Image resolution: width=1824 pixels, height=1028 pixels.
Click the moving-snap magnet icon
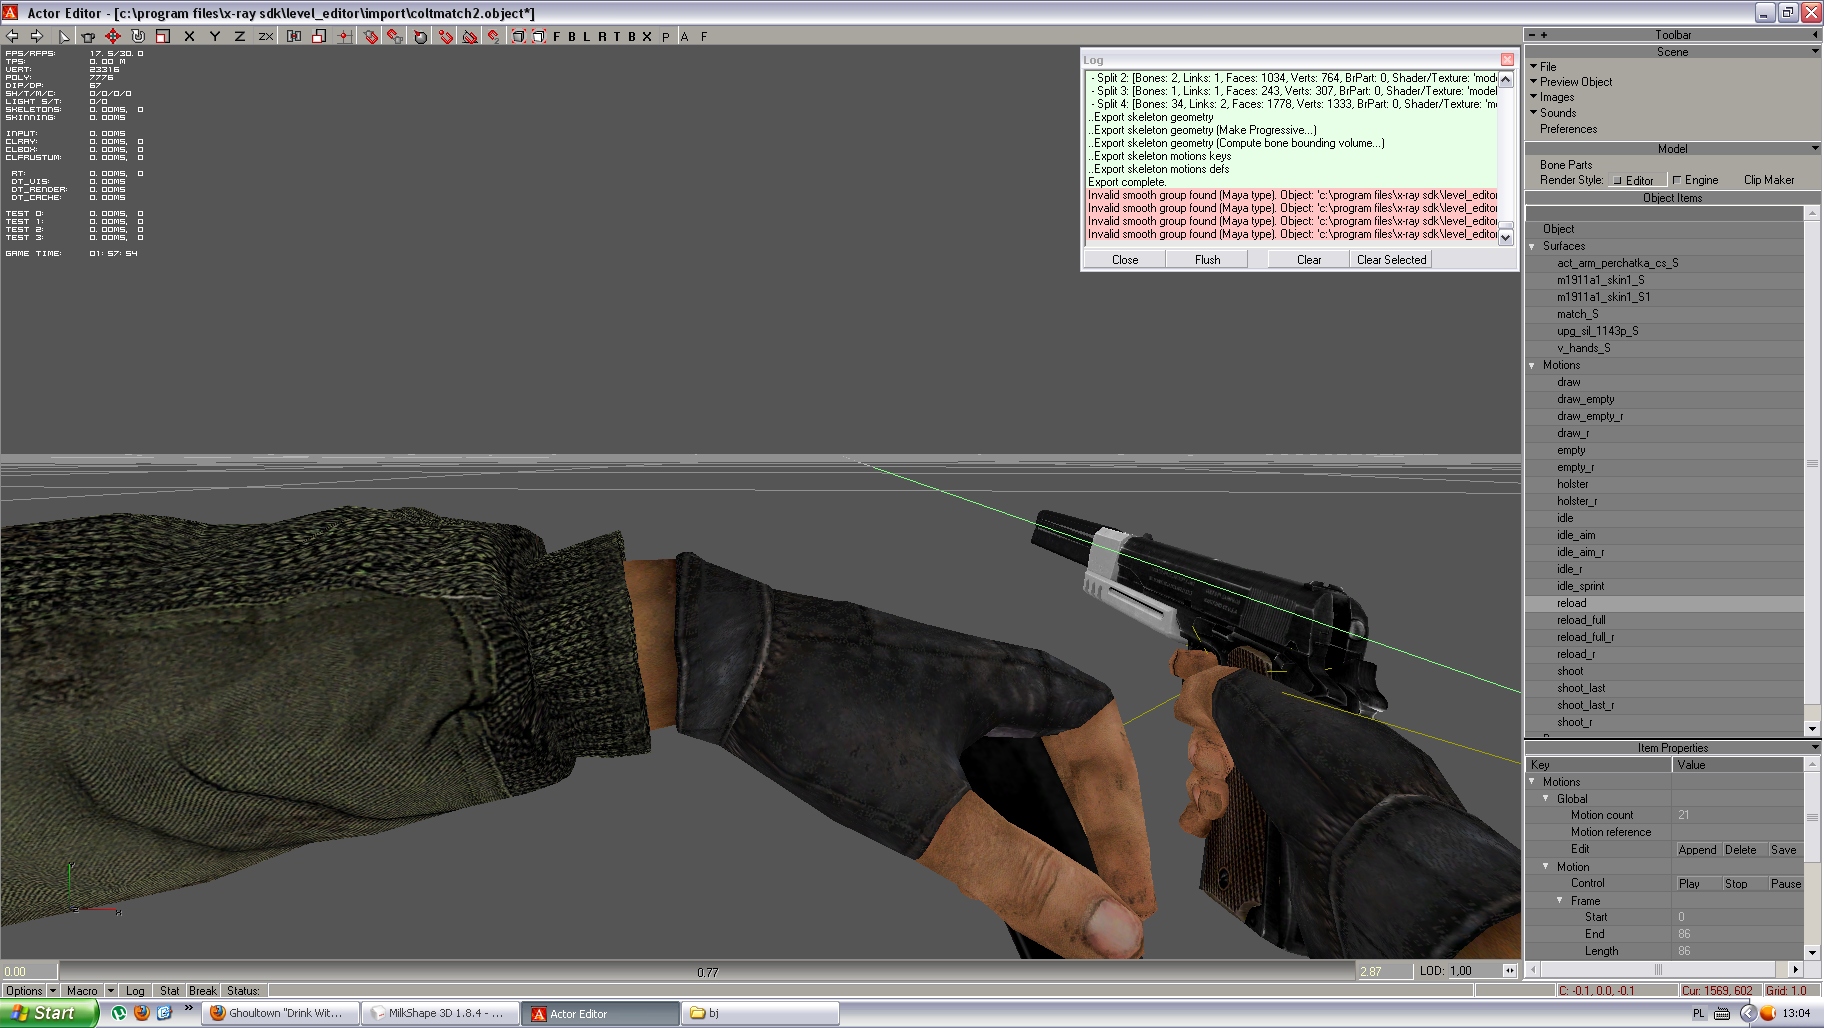(x=395, y=36)
